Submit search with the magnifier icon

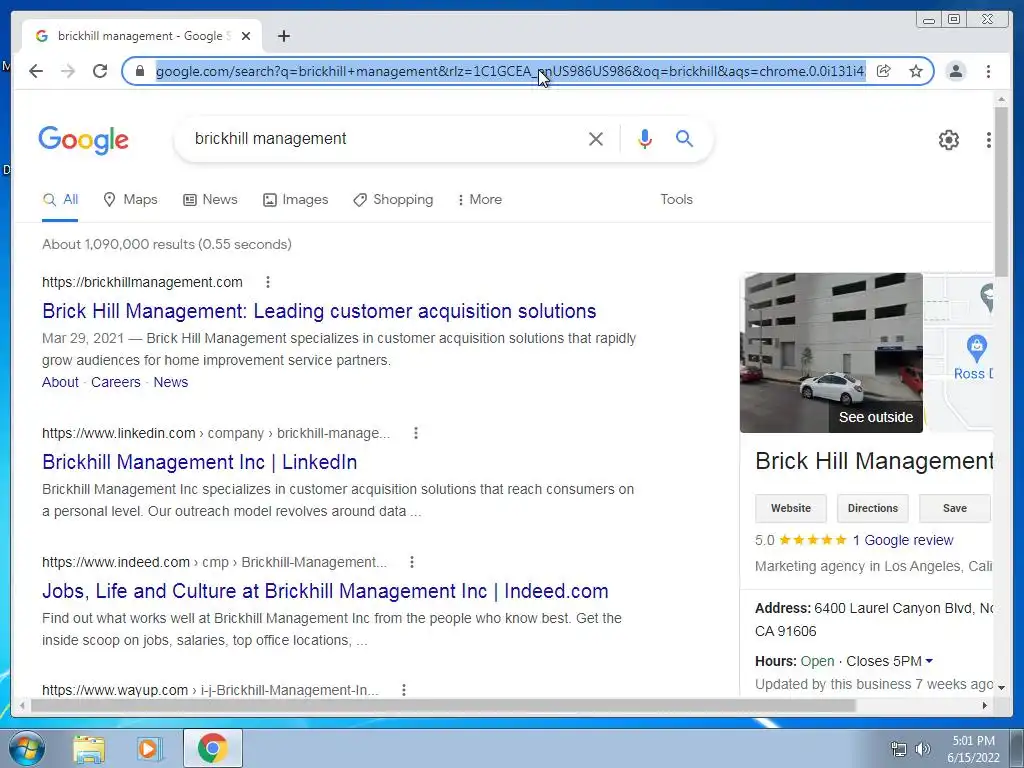coord(684,138)
